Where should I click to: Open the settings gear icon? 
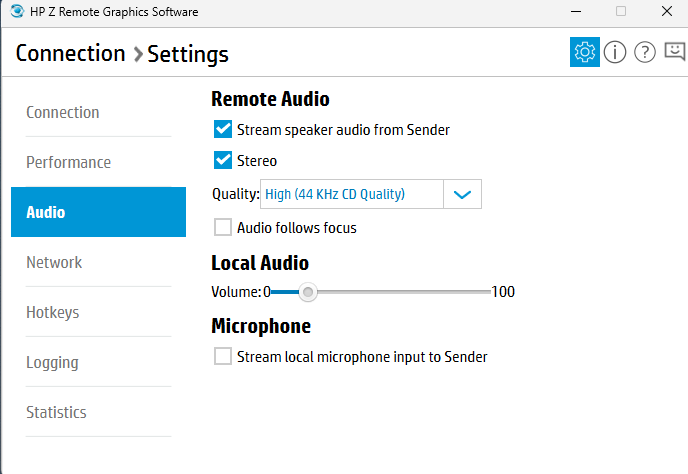584,52
